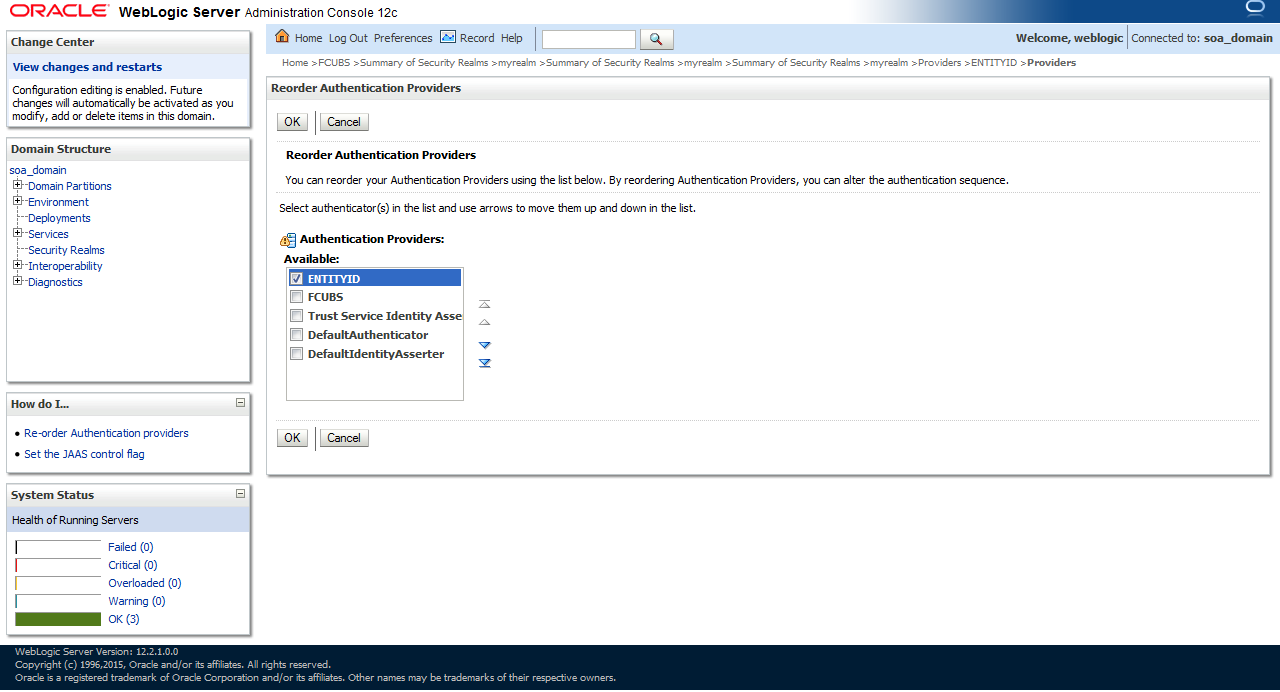
Task: Click the Record icon in toolbar
Action: 448,37
